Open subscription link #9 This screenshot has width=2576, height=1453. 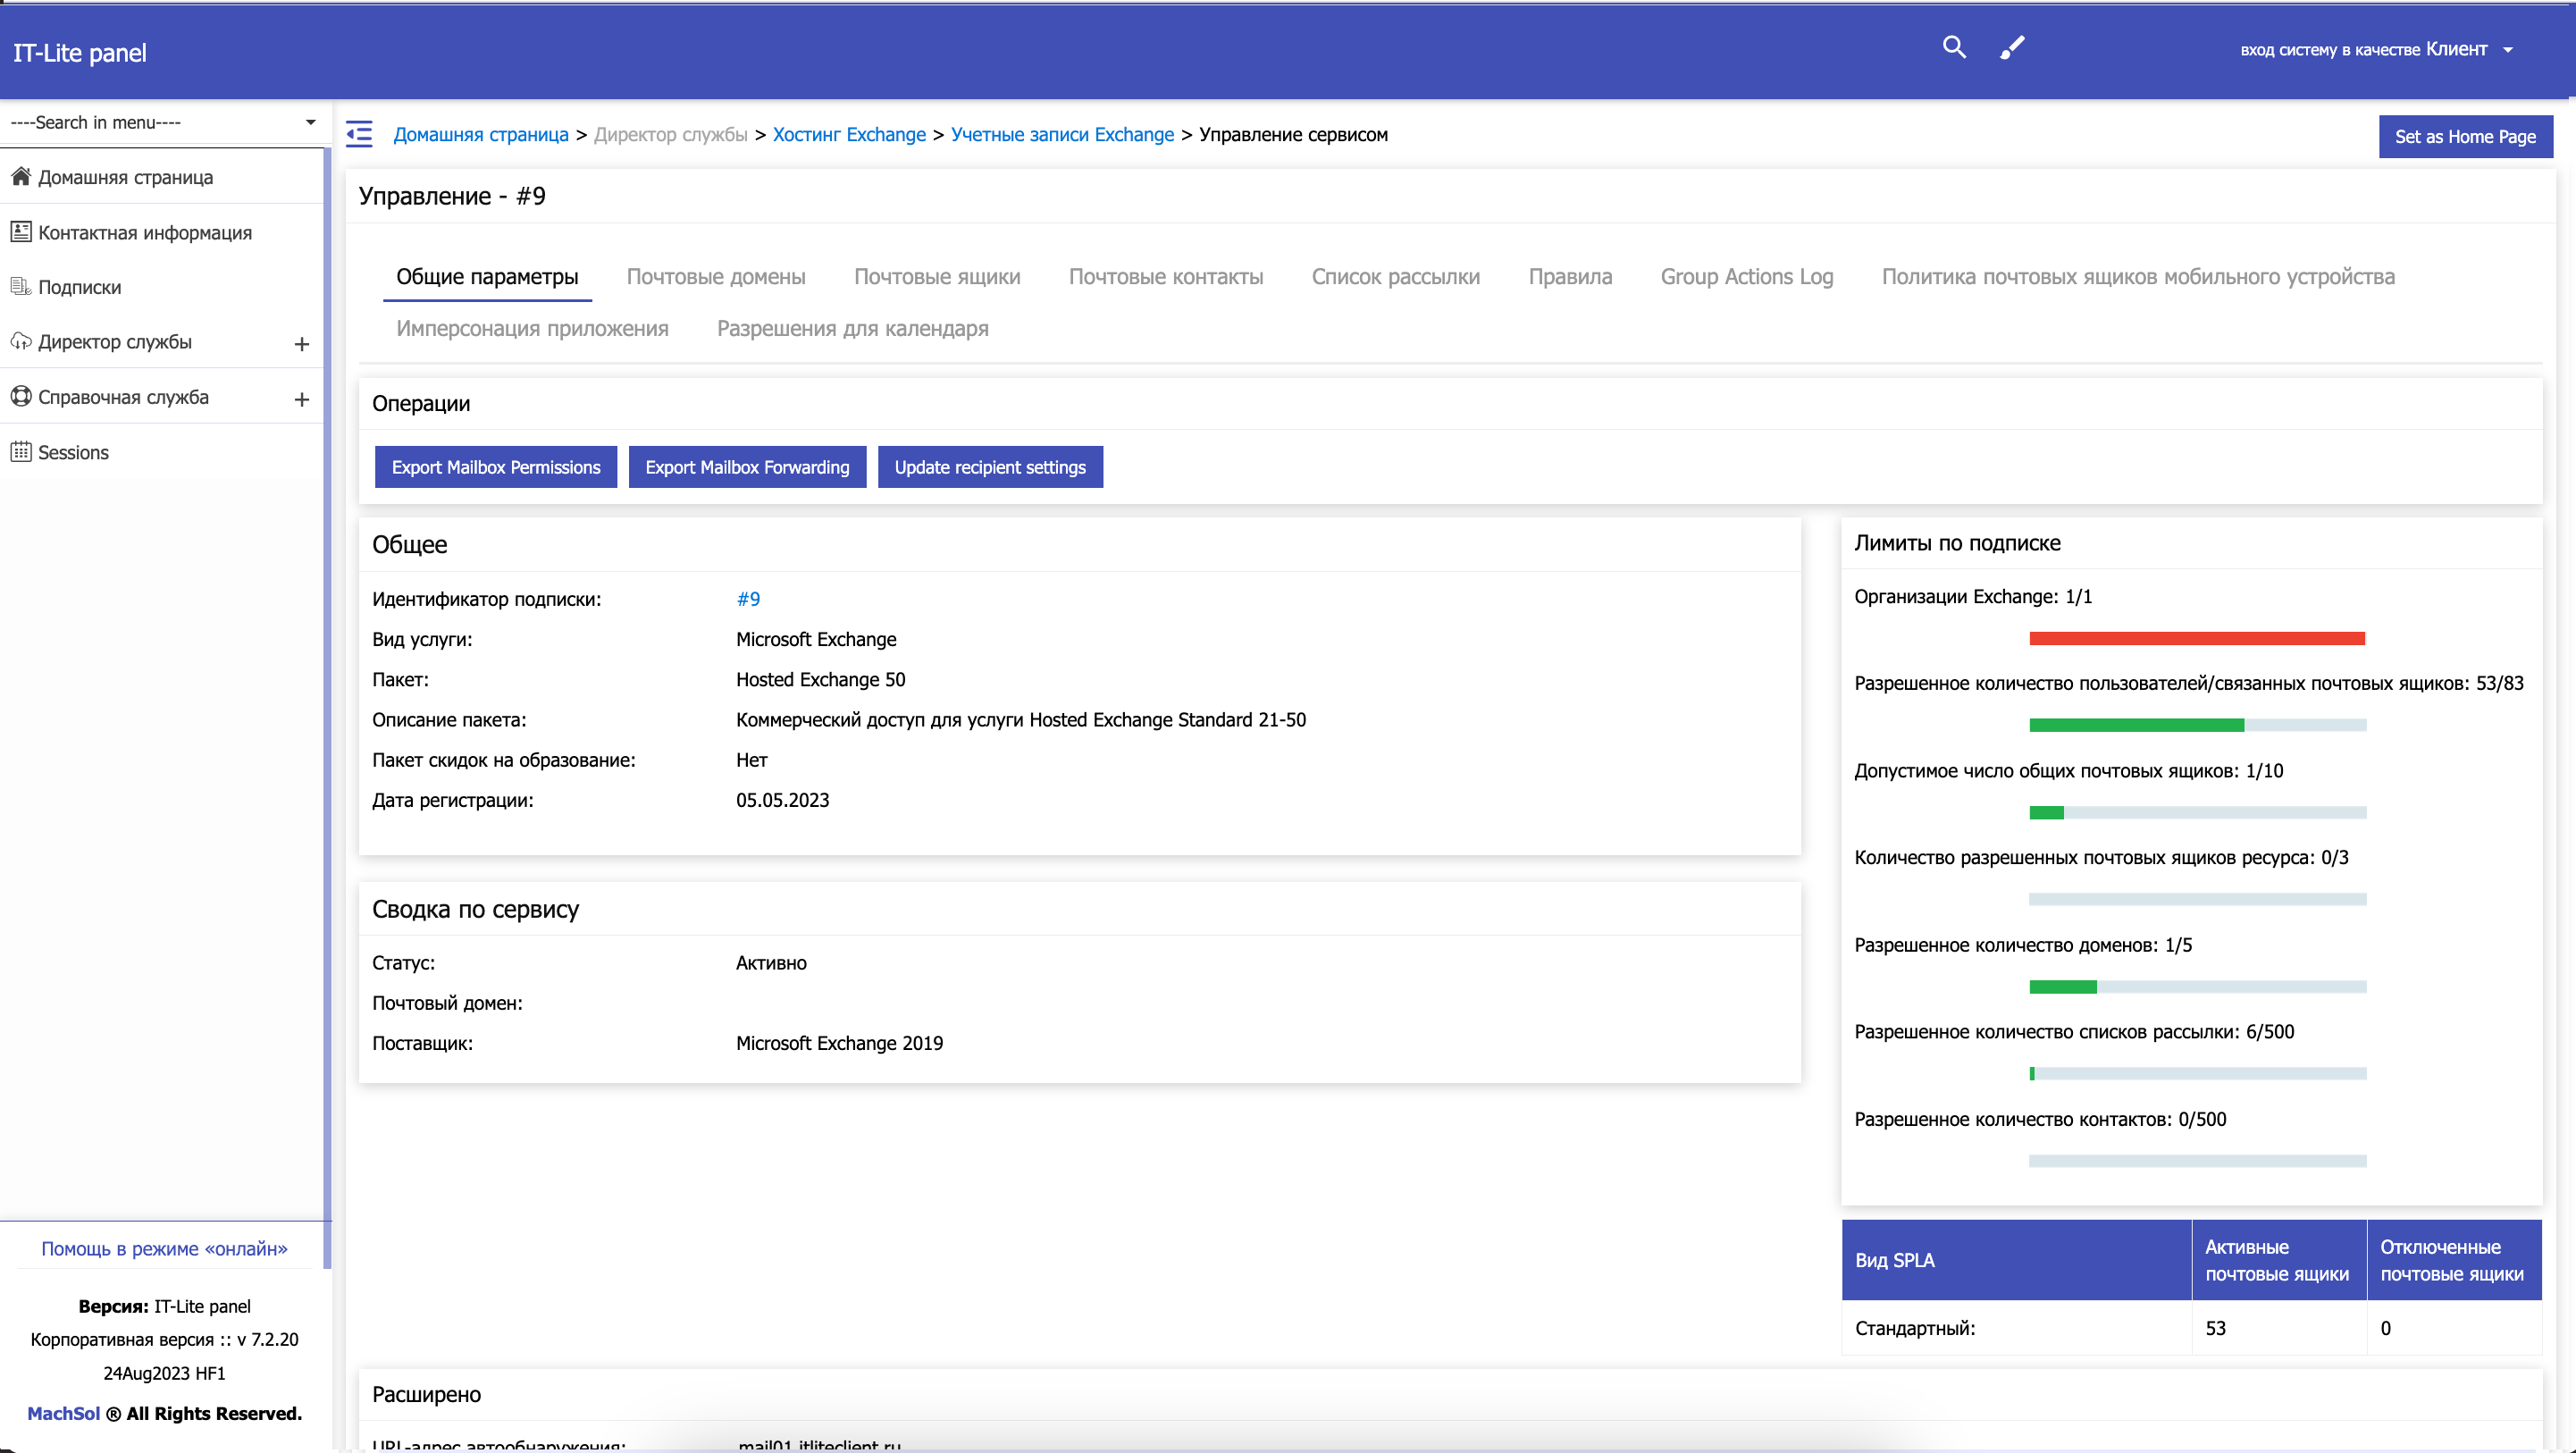tap(748, 599)
